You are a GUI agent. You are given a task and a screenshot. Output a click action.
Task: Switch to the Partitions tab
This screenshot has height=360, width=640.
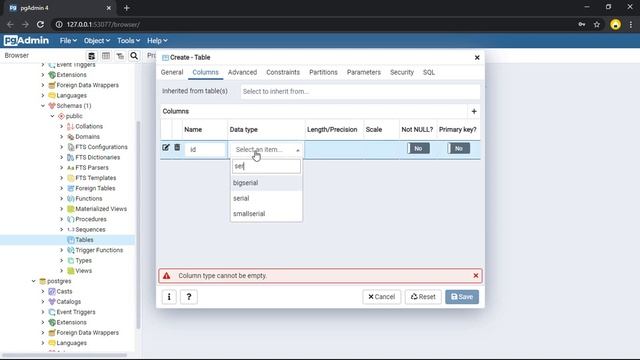[x=323, y=72]
